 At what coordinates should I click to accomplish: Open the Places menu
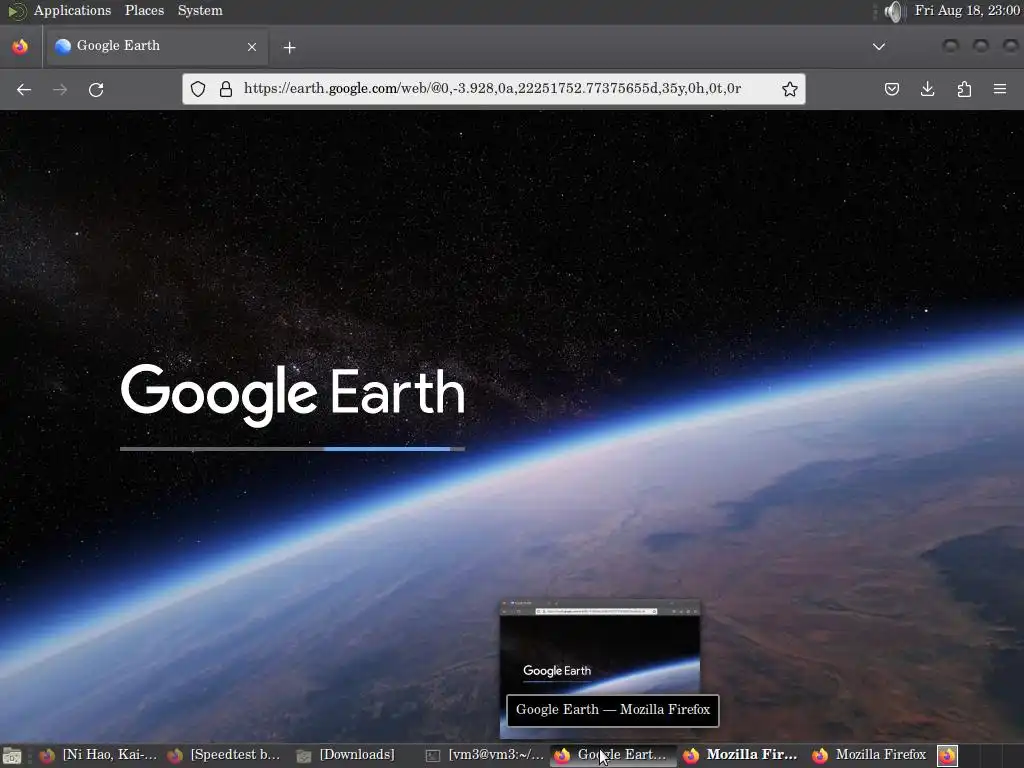[x=144, y=10]
